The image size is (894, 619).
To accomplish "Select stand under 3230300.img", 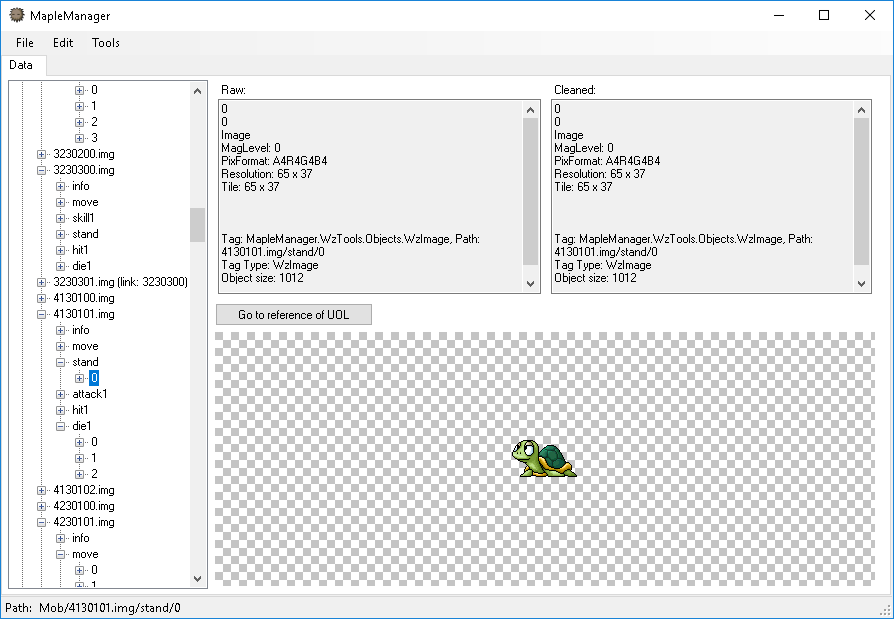I will click(x=85, y=234).
